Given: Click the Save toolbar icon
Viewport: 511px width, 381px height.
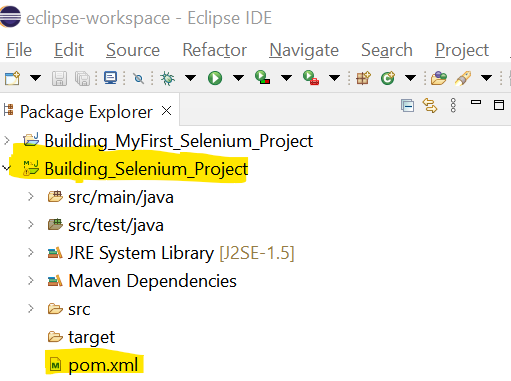Looking at the screenshot, I should [x=59, y=78].
